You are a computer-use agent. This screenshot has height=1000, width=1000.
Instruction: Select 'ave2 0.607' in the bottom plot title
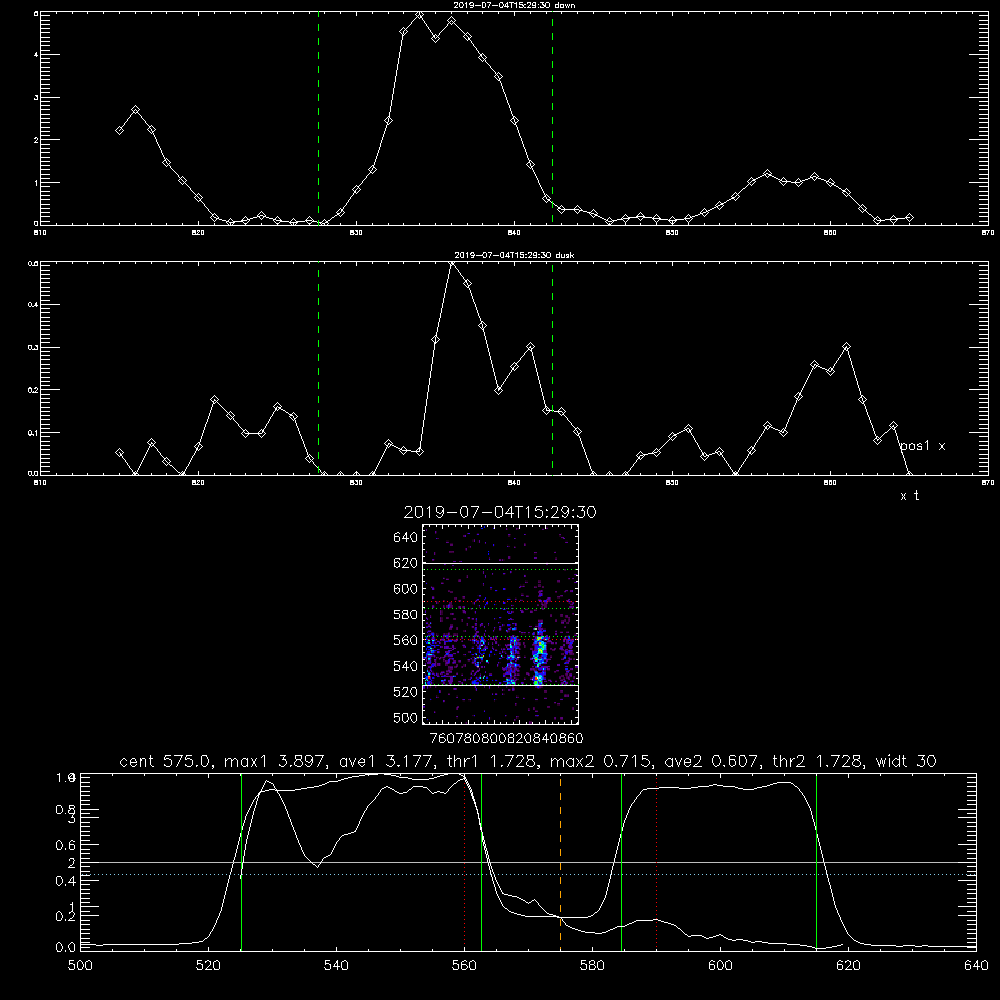click(x=712, y=761)
